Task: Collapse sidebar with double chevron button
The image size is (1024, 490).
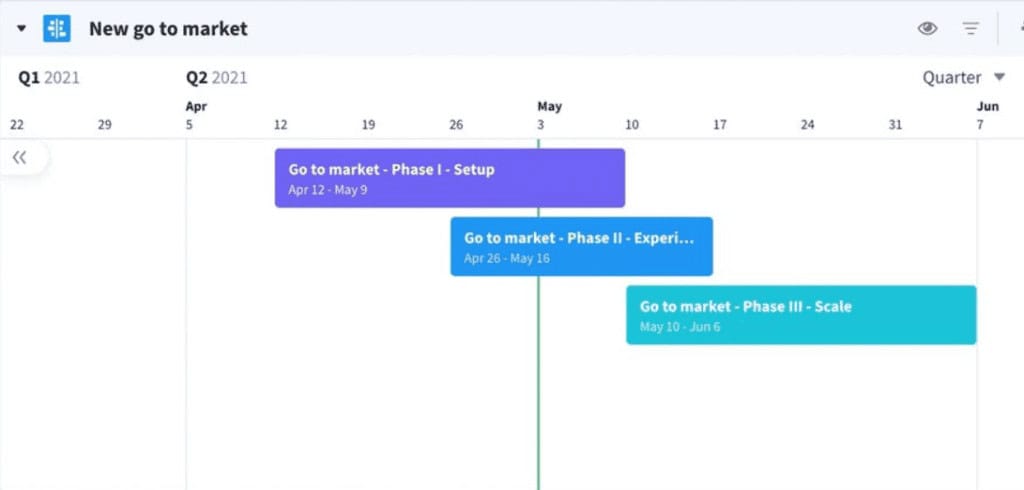Action: pyautogui.click(x=20, y=157)
